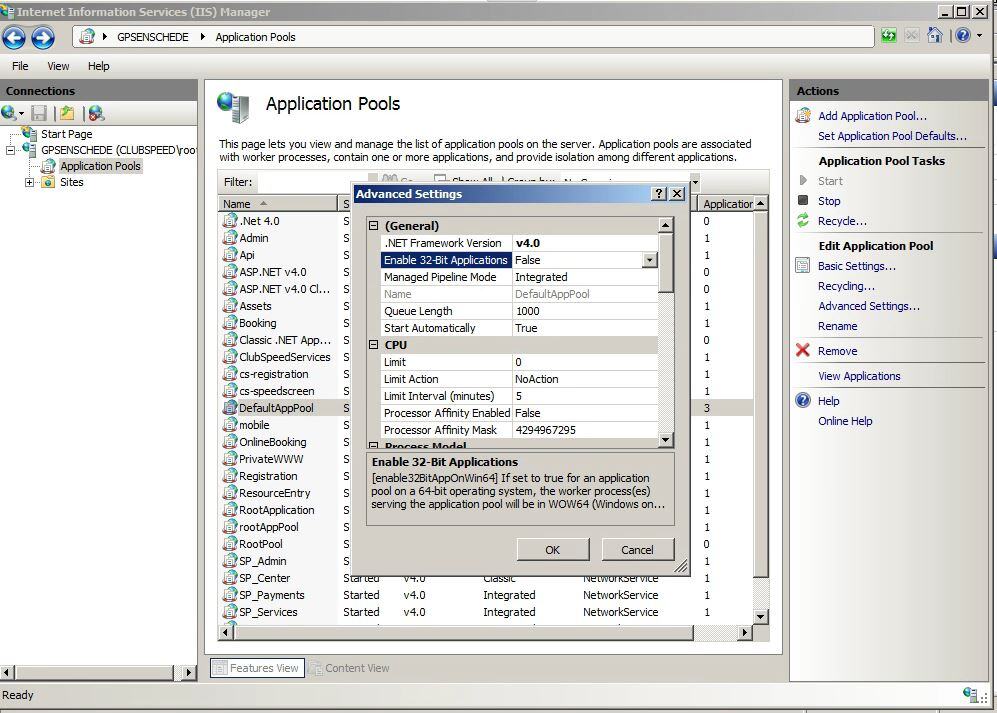Click Online Help link
Viewport: 997px width, 713px height.
click(x=845, y=421)
